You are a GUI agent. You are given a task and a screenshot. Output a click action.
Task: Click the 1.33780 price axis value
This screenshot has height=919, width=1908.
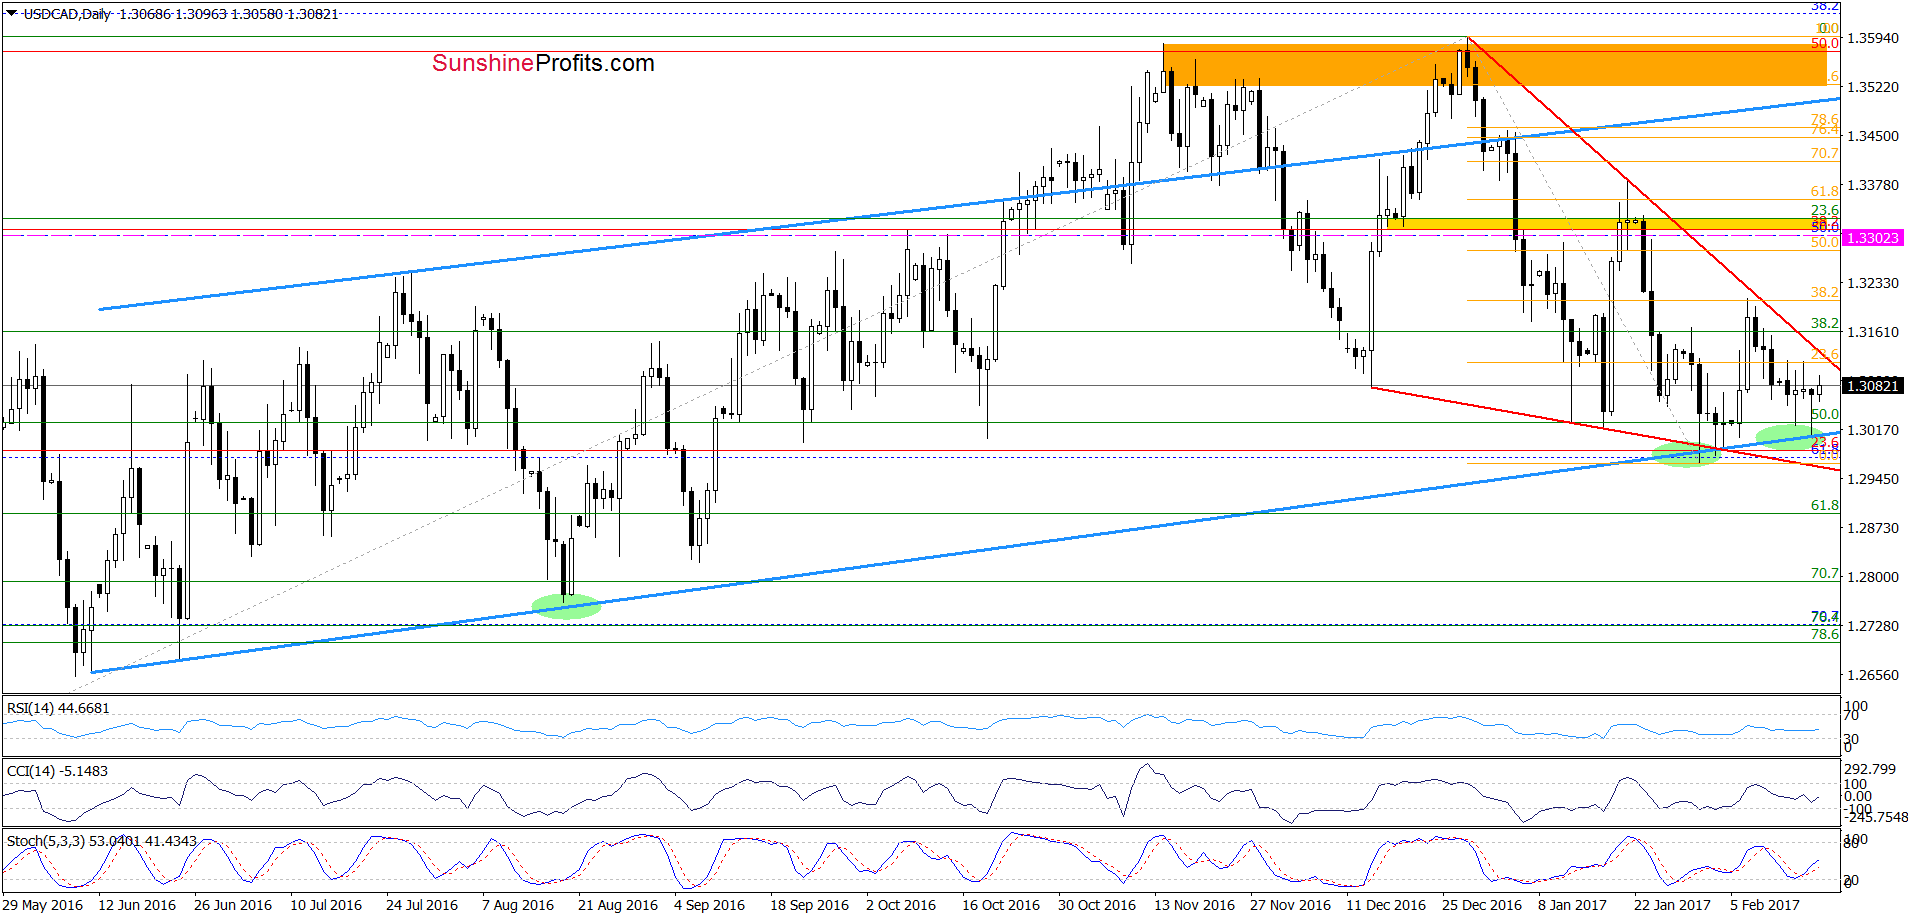point(1873,185)
